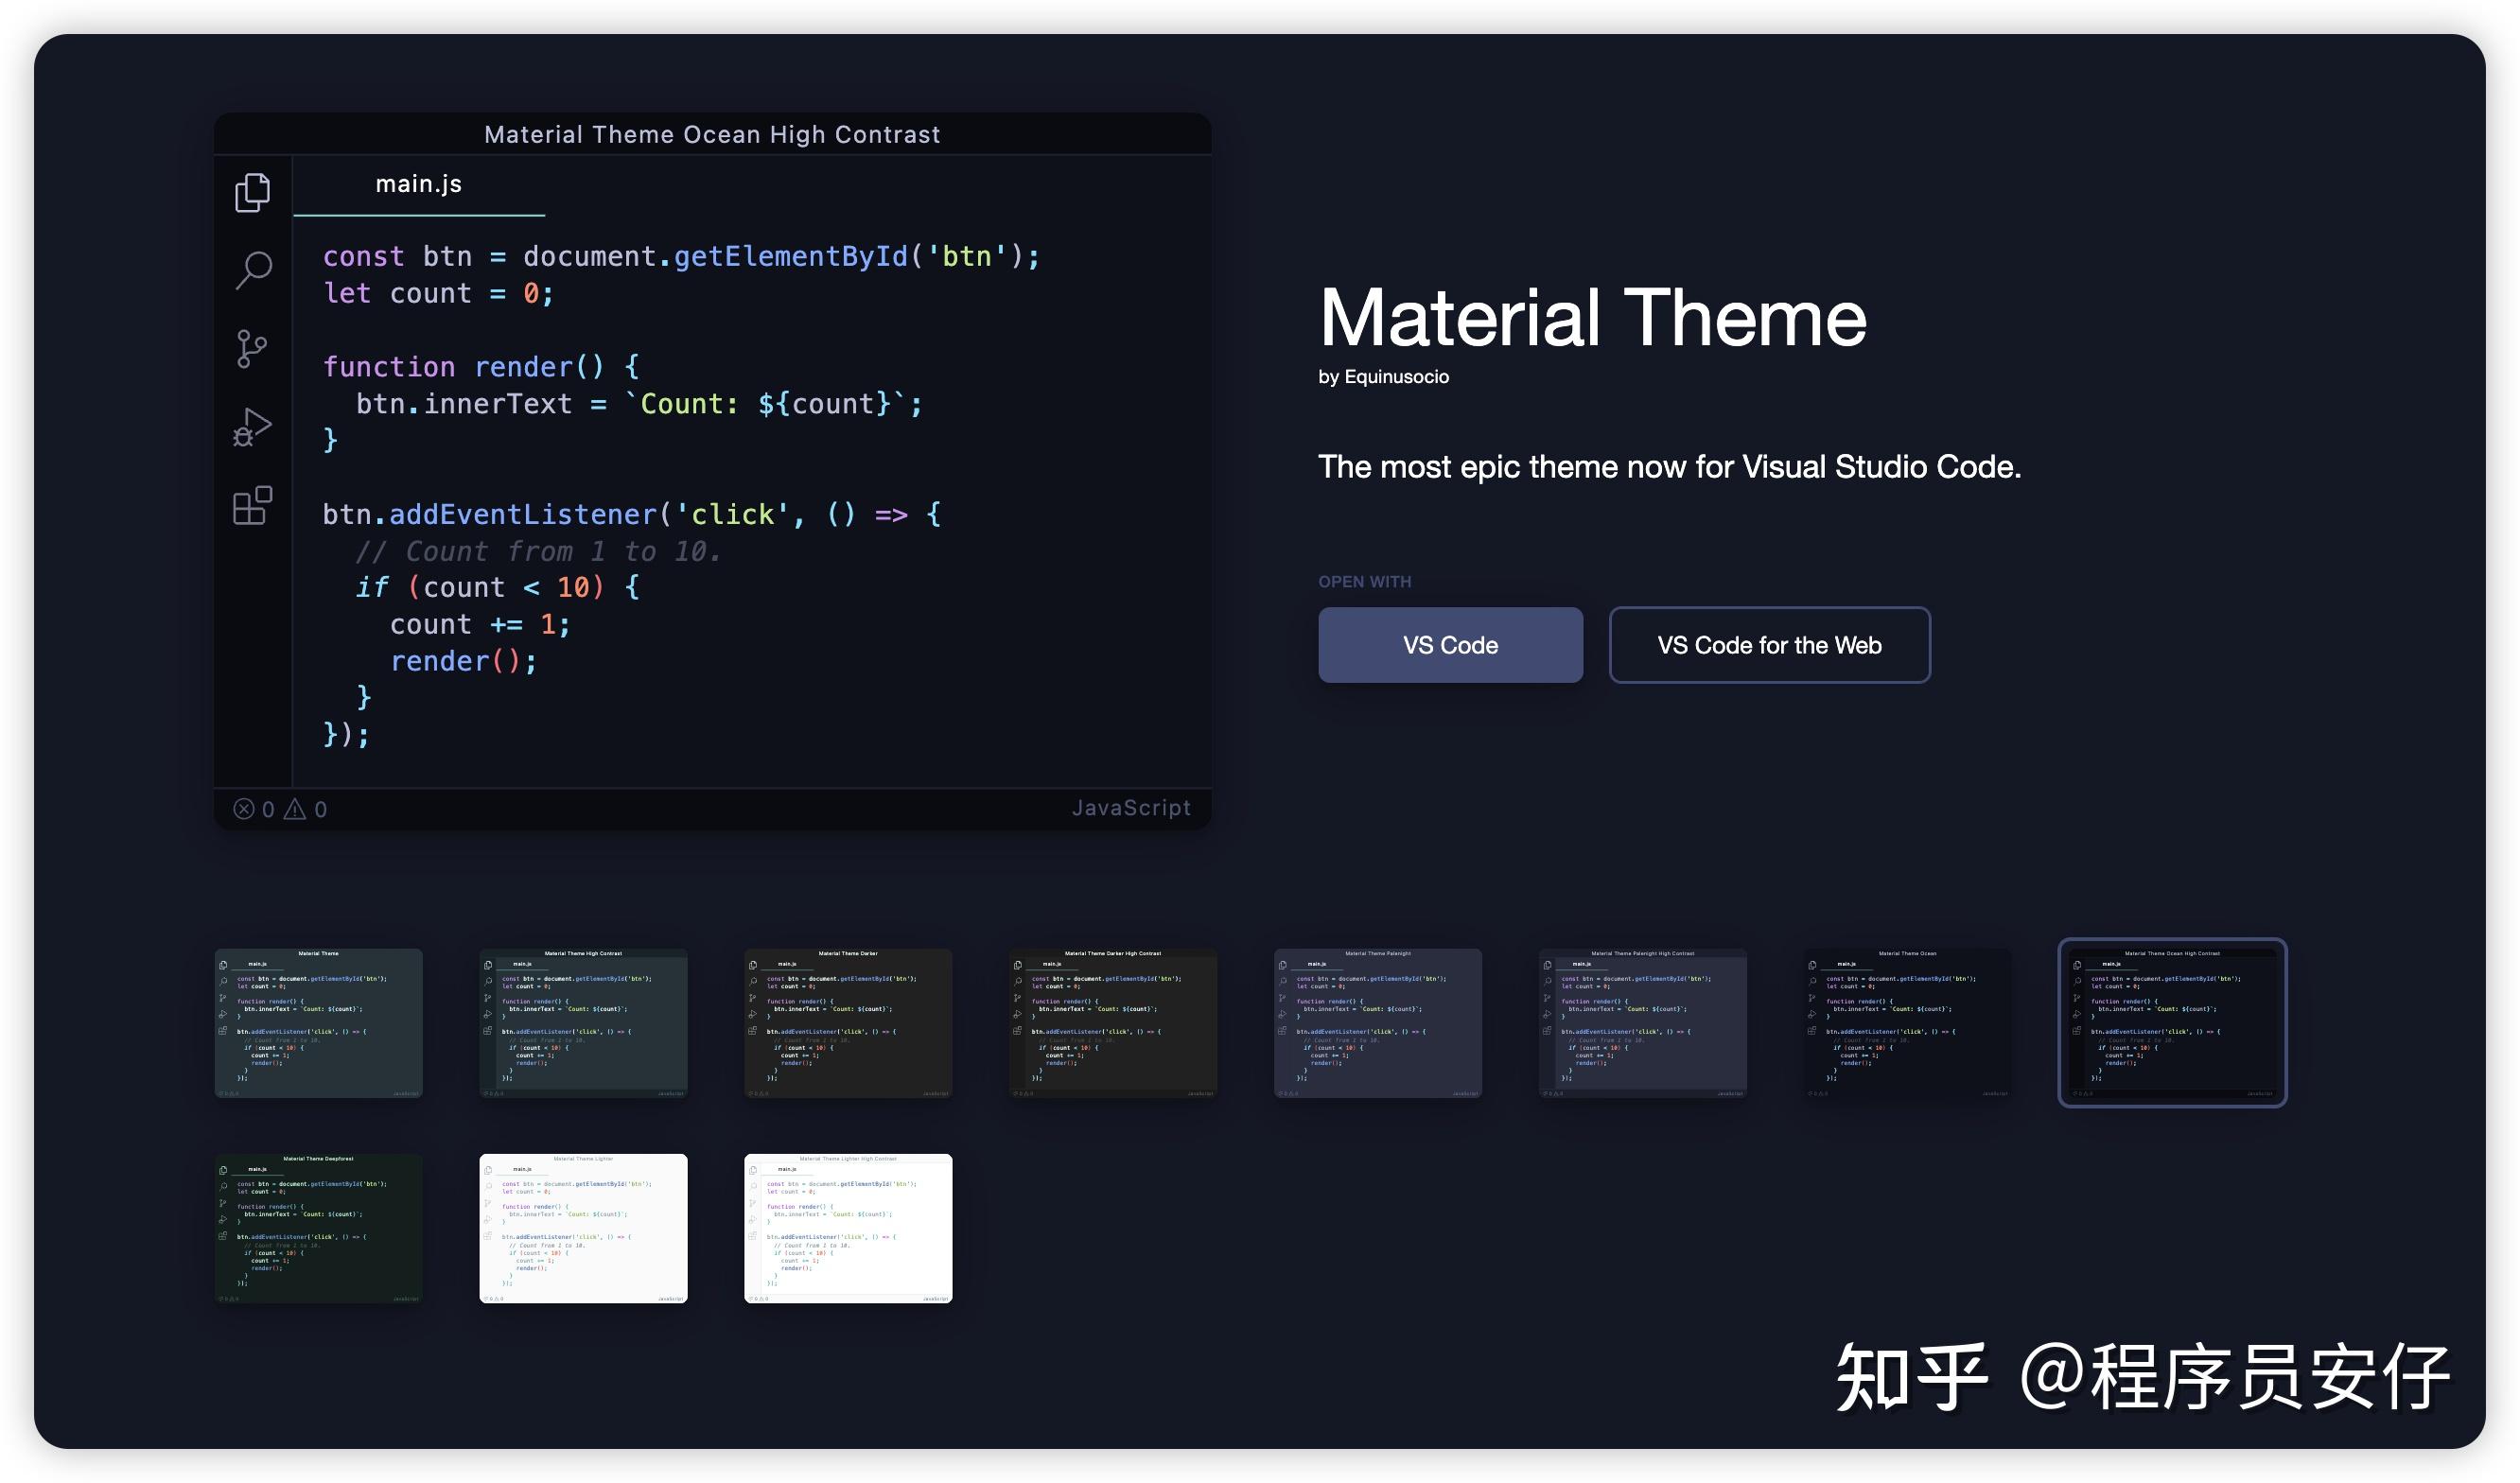Select the Run and Debug icon

click(x=252, y=427)
